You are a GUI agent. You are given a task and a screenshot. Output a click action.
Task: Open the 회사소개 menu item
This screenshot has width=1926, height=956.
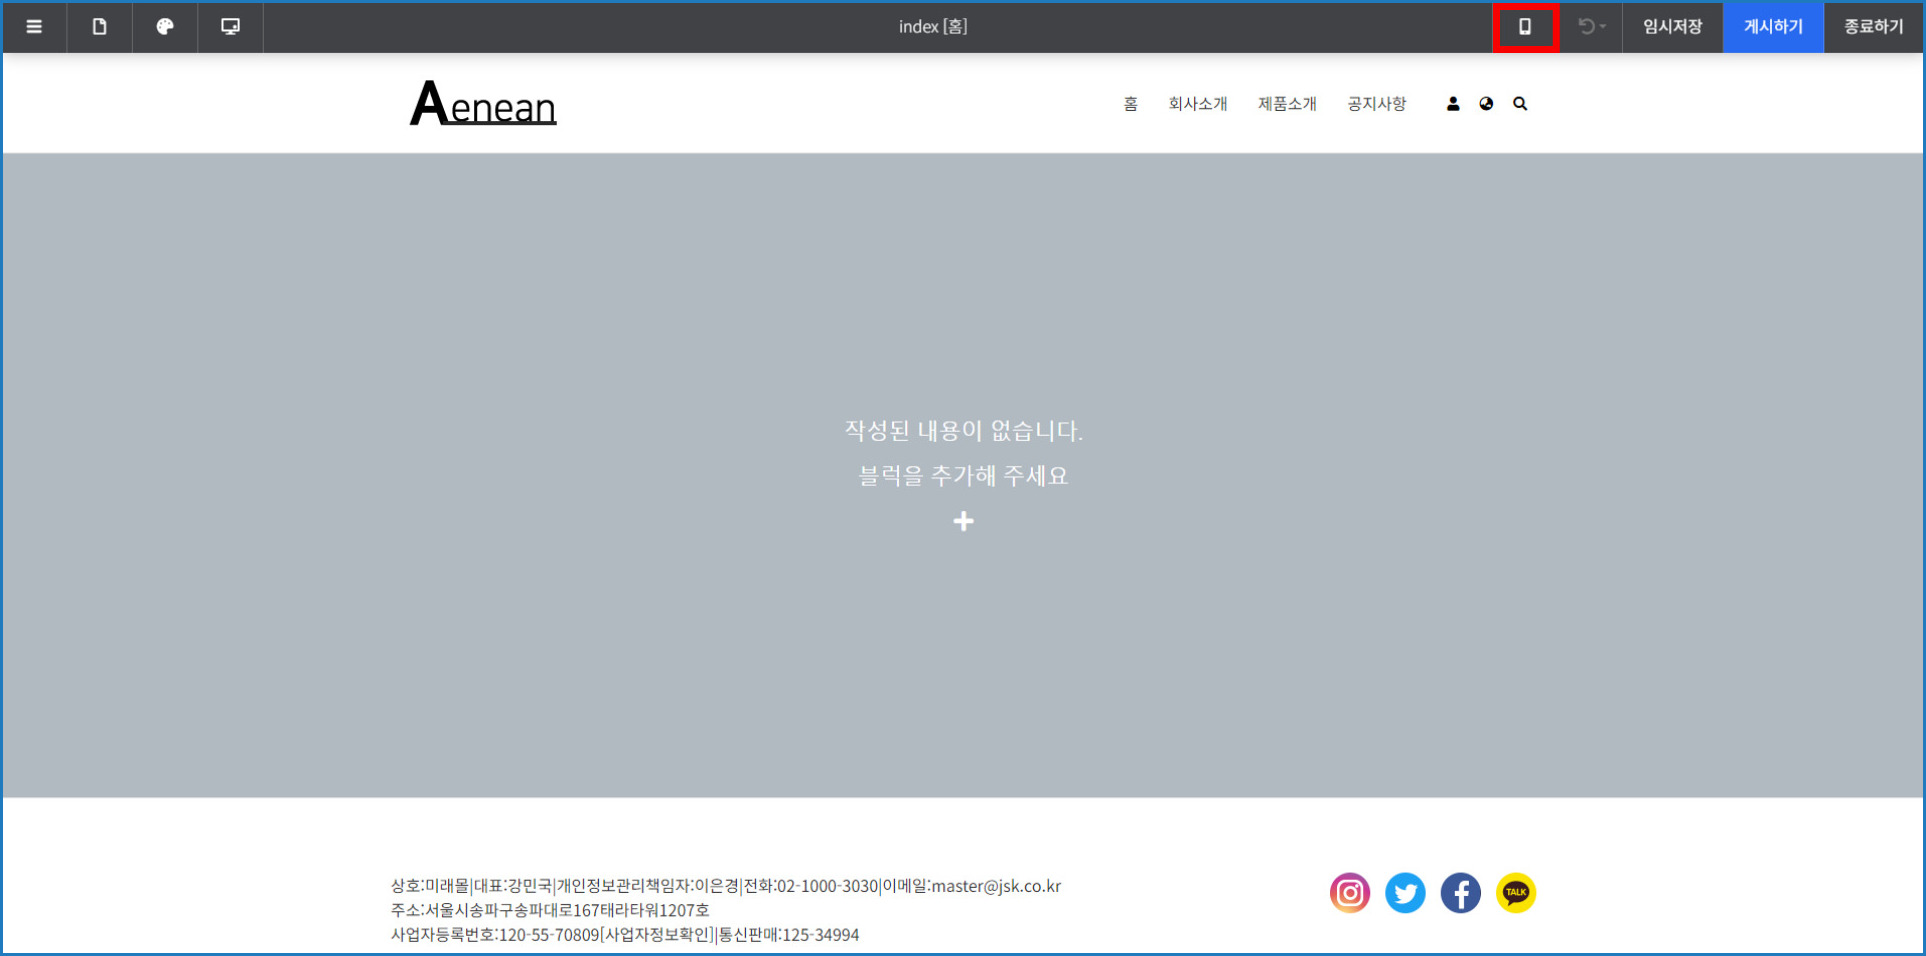[1197, 104]
